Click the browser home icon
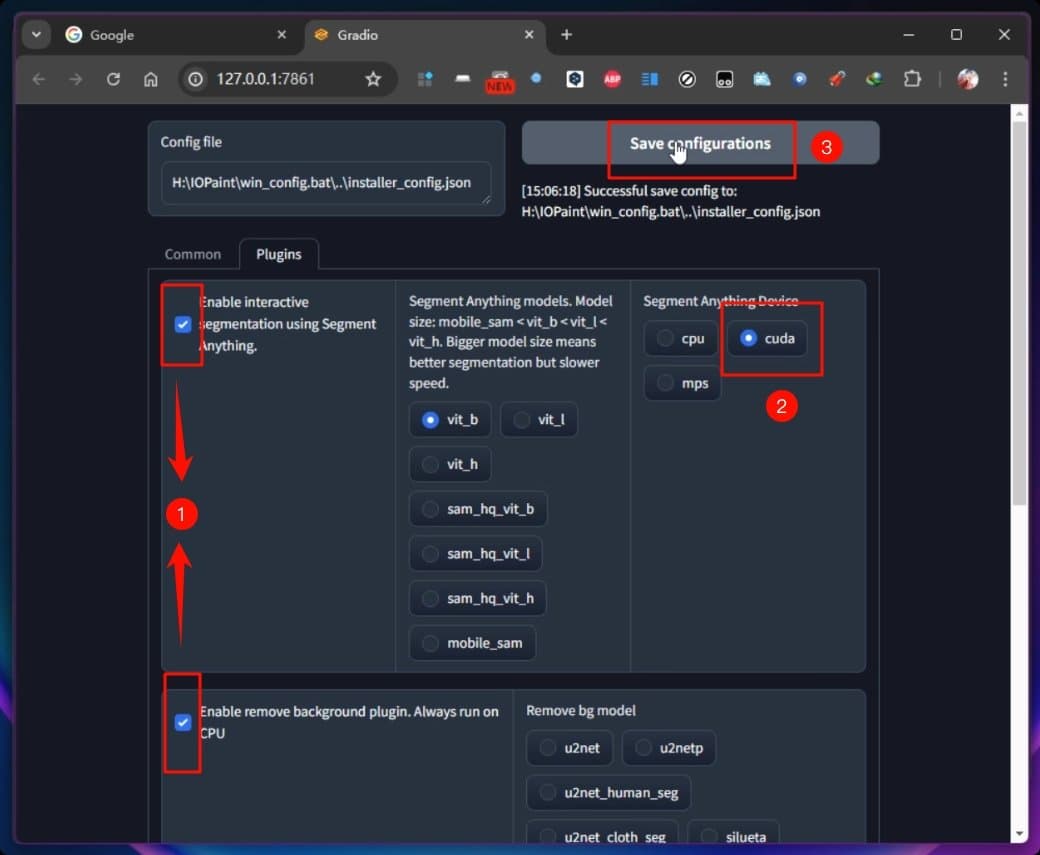This screenshot has width=1040, height=855. tap(151, 79)
